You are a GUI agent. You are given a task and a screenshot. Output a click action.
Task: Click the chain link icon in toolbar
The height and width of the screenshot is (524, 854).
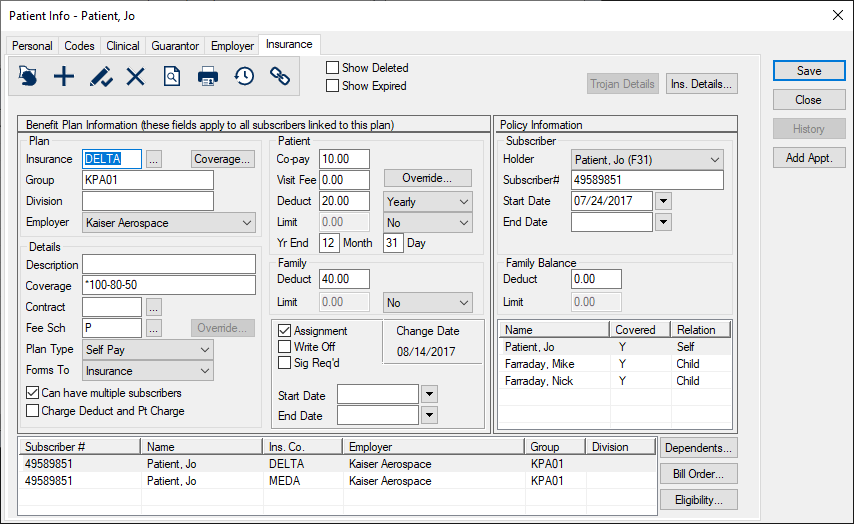[x=280, y=76]
